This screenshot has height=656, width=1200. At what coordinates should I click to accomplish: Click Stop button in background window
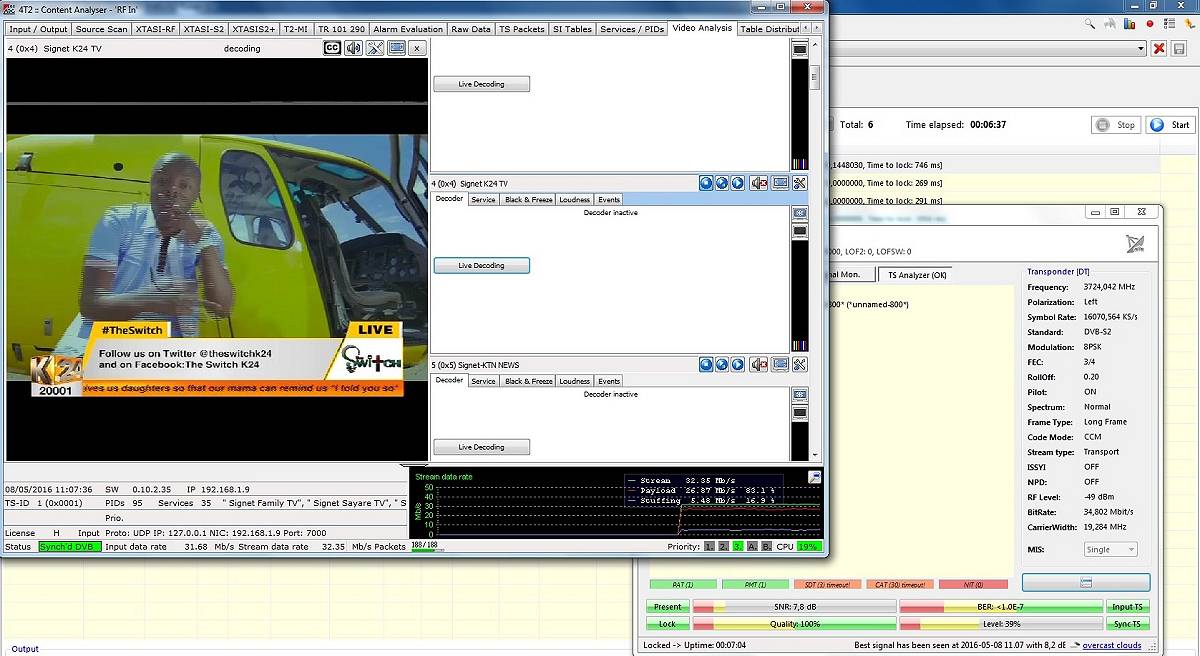click(1115, 125)
